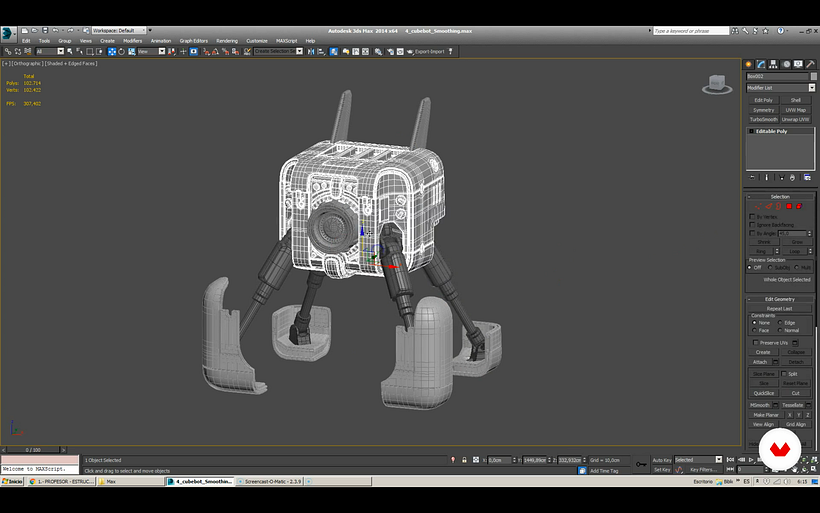Click the Align tool icon
Image resolution: width=820 pixels, height=513 pixels.
(x=321, y=51)
